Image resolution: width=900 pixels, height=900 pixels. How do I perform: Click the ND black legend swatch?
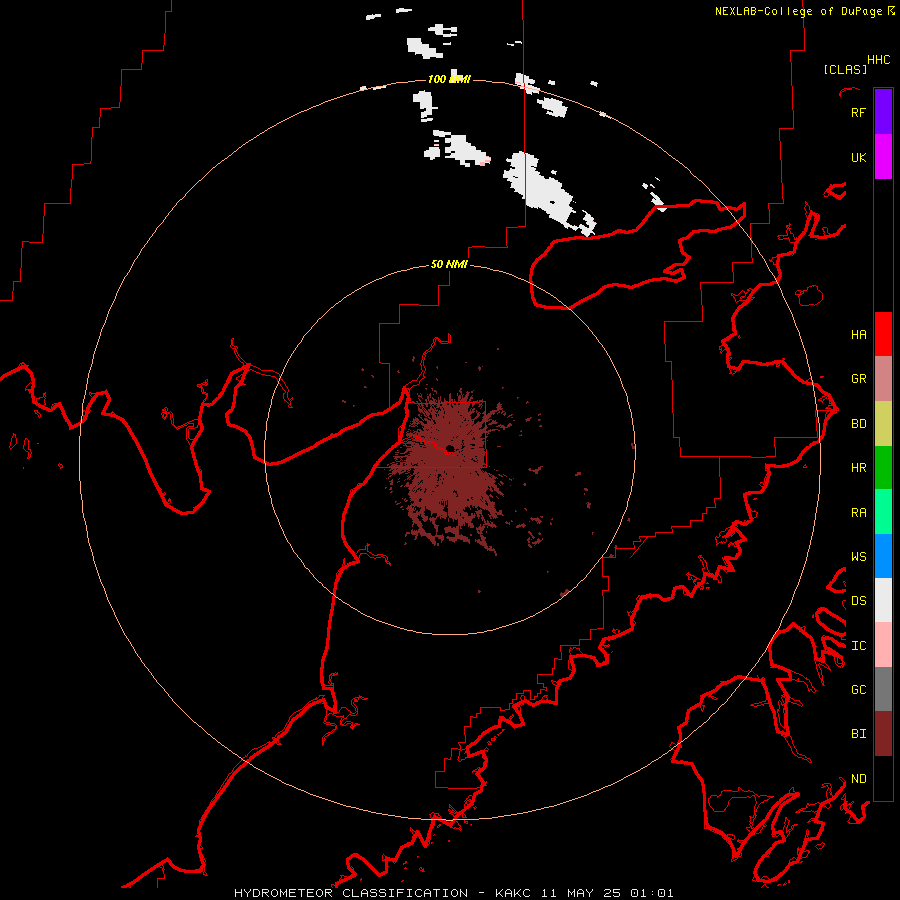(x=883, y=778)
